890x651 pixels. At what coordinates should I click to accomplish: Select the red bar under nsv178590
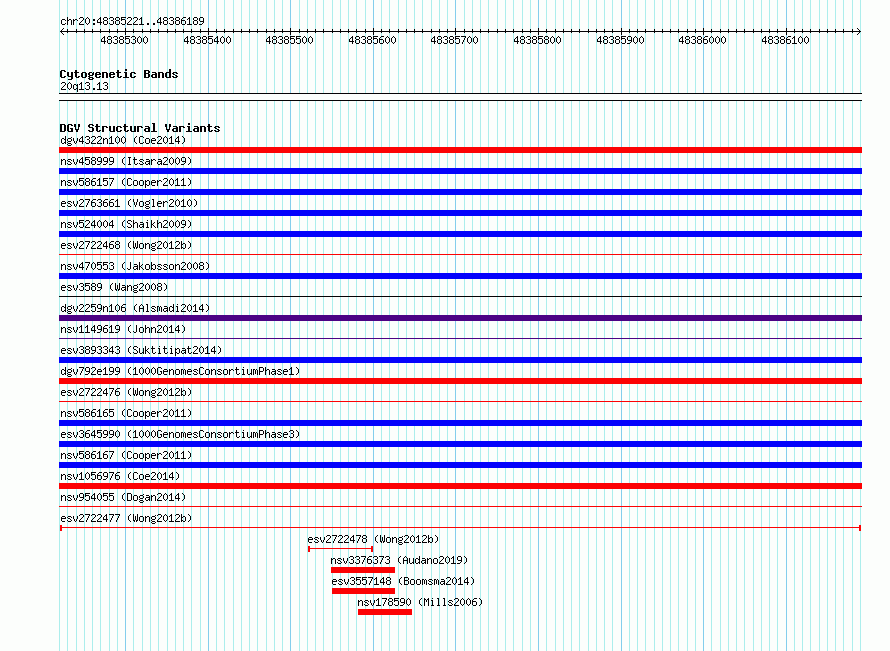pos(385,612)
